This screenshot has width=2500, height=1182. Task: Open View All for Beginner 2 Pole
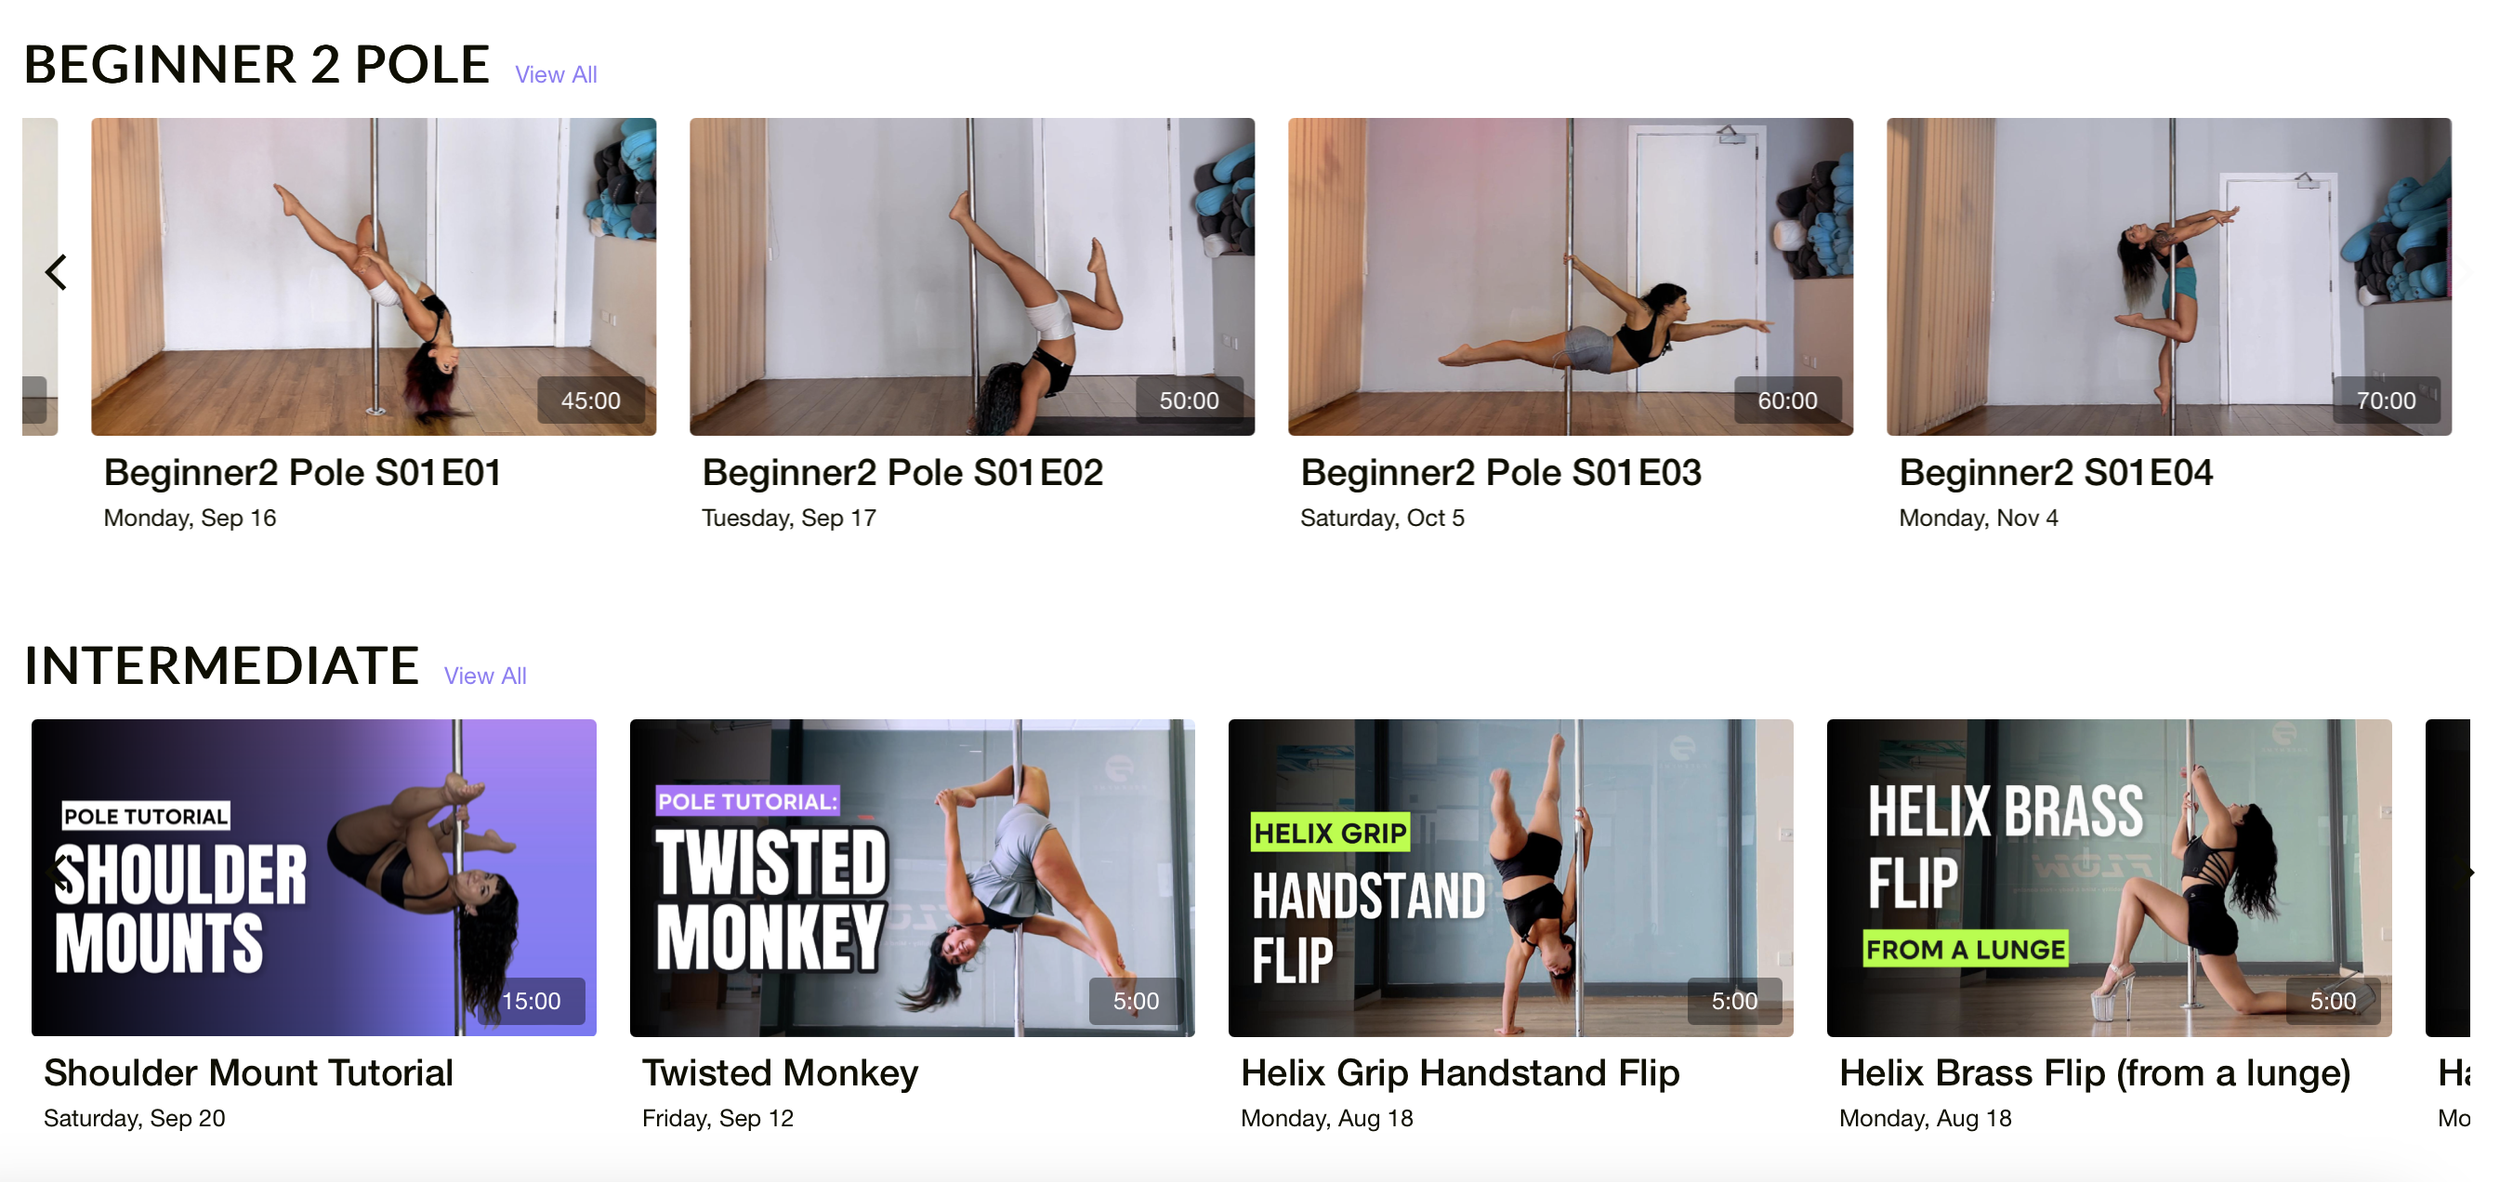556,75
